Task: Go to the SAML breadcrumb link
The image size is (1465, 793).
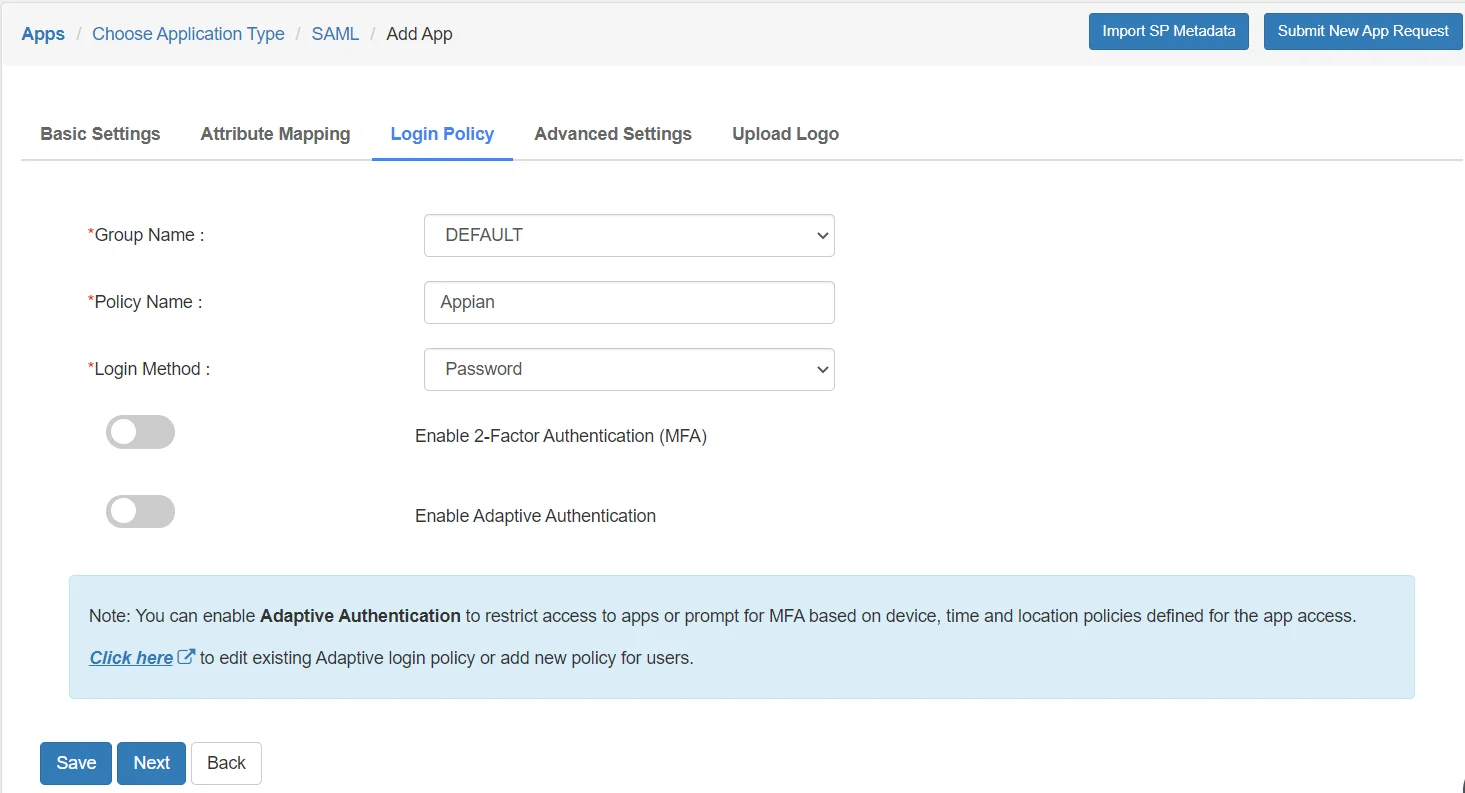Action: (x=335, y=34)
